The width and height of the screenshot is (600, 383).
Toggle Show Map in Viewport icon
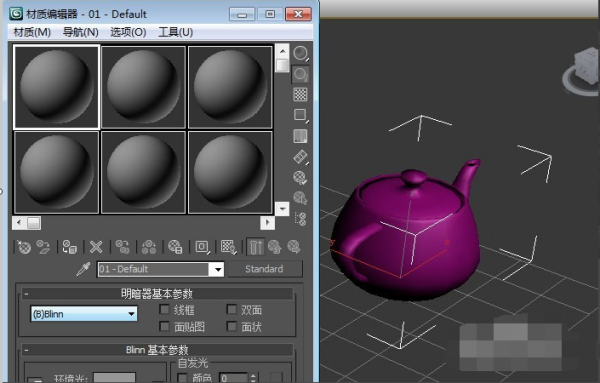228,247
